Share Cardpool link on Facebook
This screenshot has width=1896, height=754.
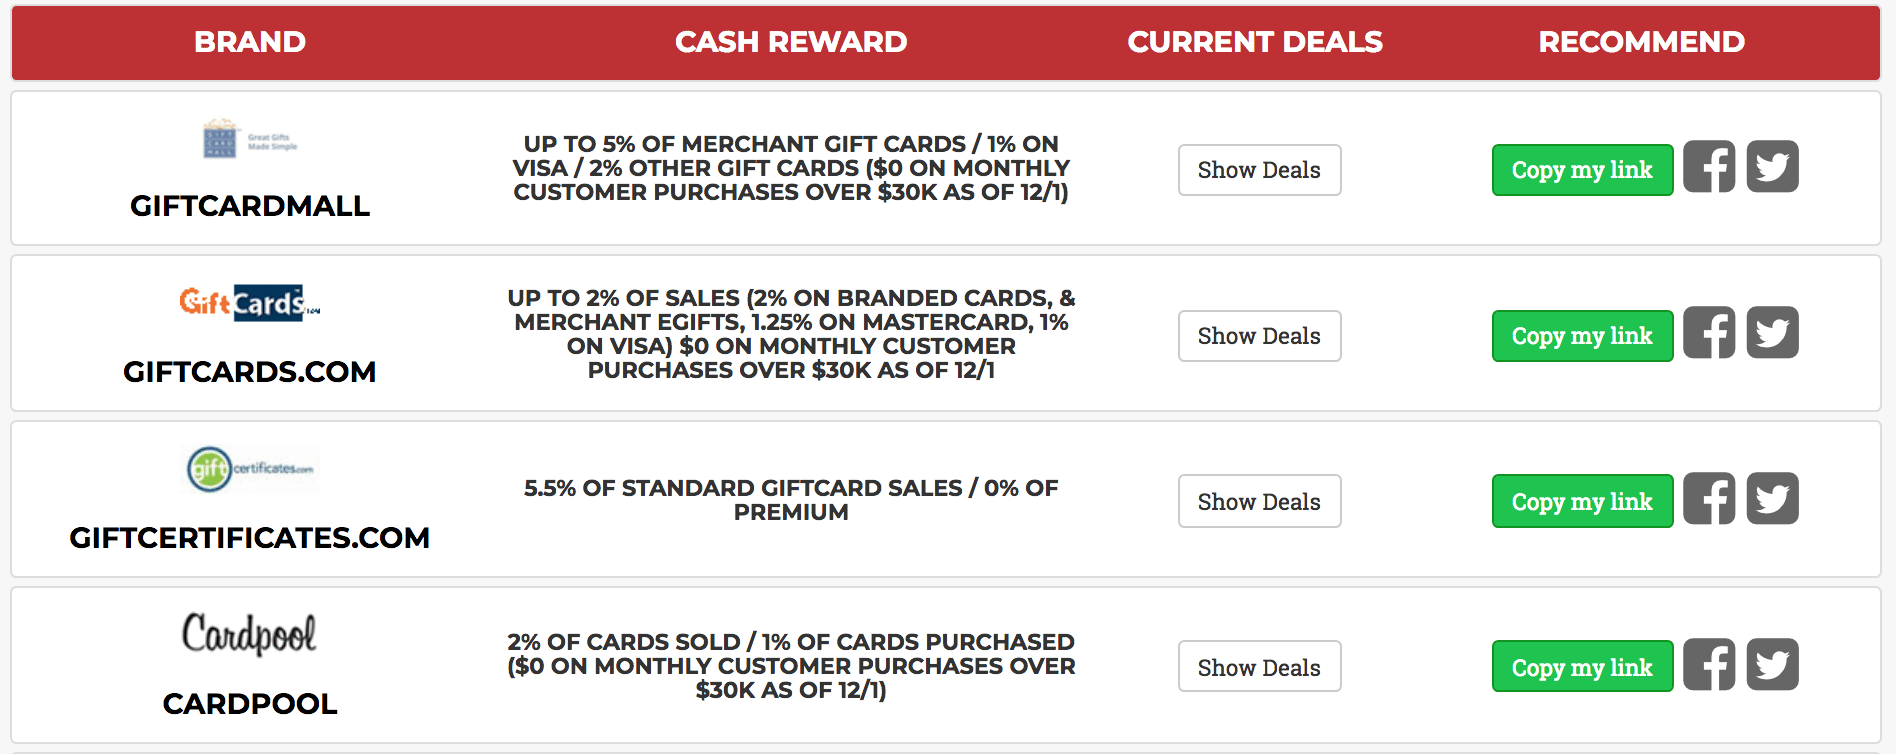(x=1709, y=664)
